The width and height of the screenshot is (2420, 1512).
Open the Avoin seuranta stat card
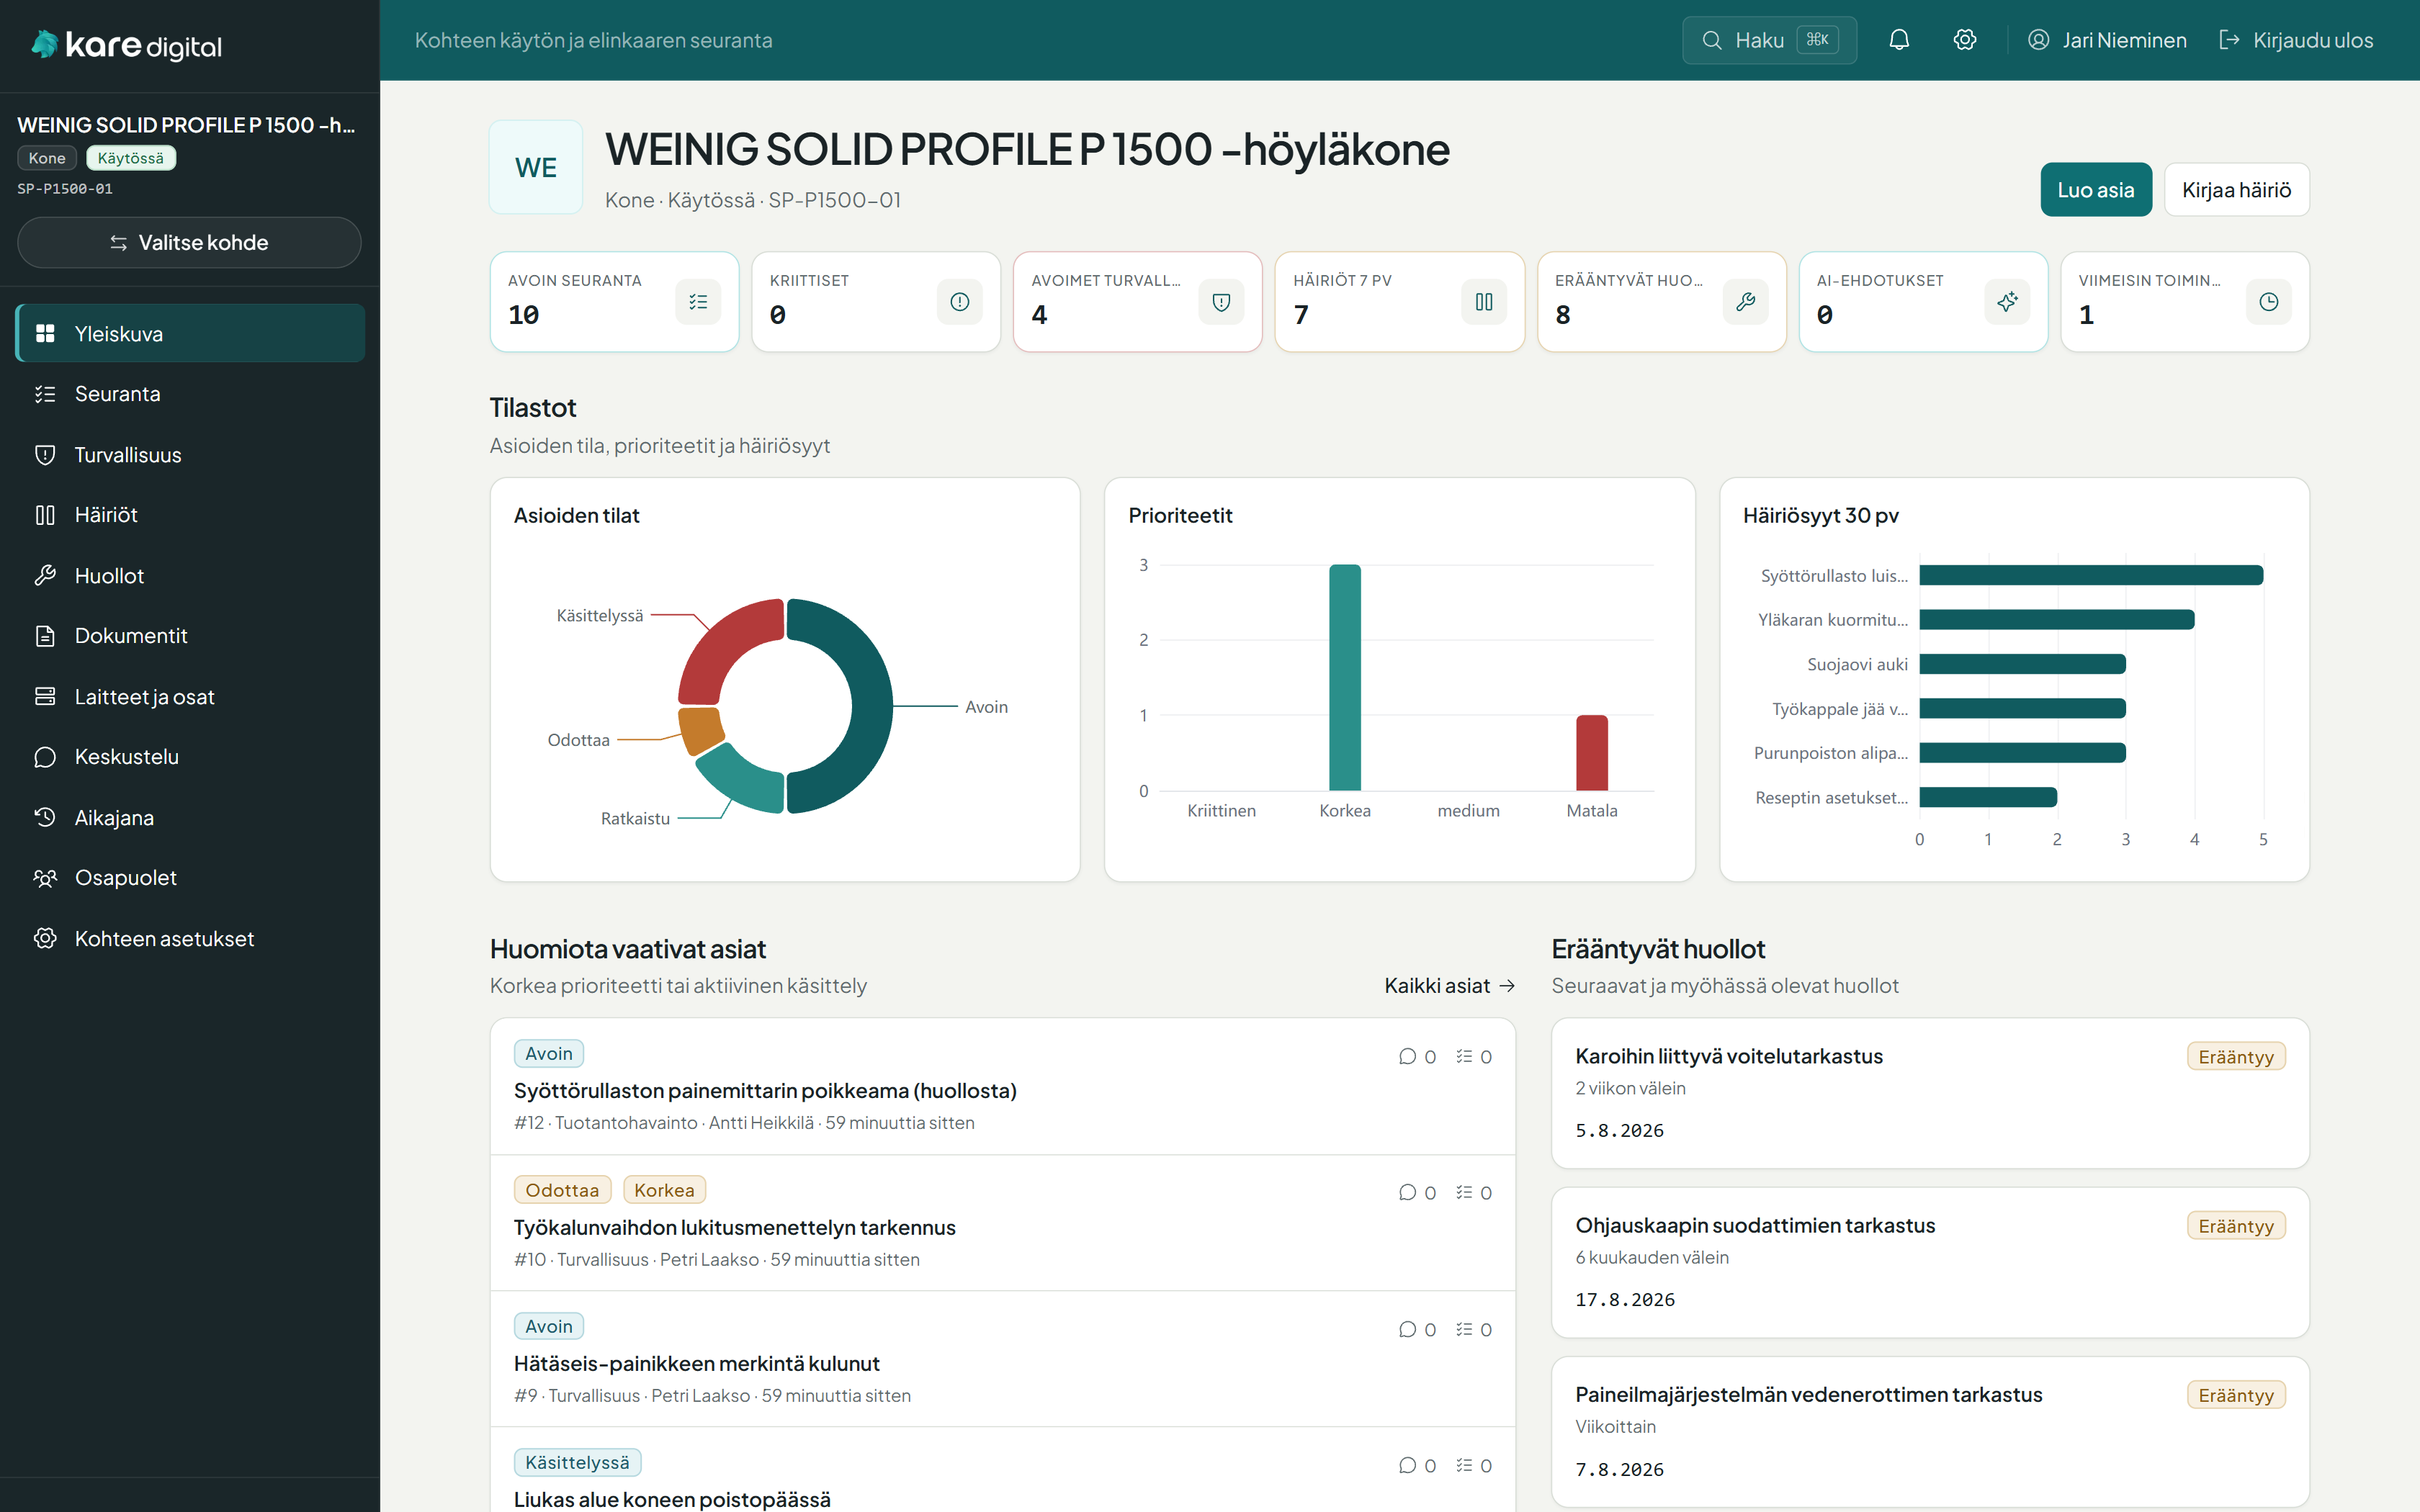pos(614,302)
